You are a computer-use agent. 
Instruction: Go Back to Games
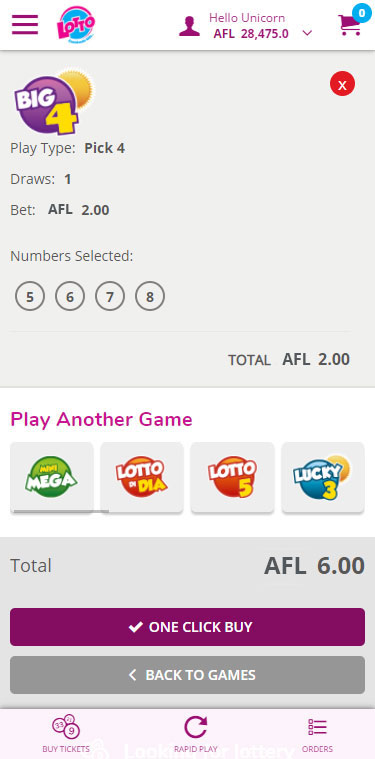187,675
